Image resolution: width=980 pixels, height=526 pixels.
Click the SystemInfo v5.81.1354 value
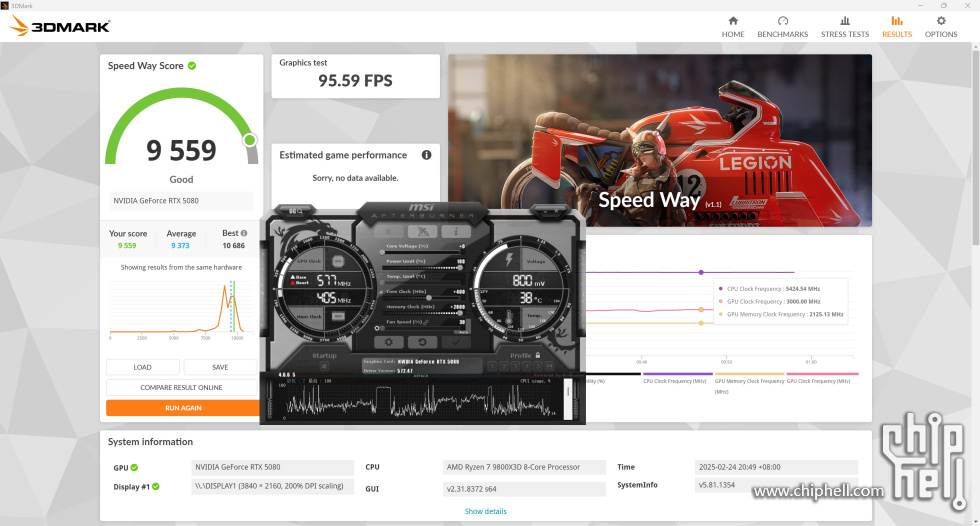(717, 485)
